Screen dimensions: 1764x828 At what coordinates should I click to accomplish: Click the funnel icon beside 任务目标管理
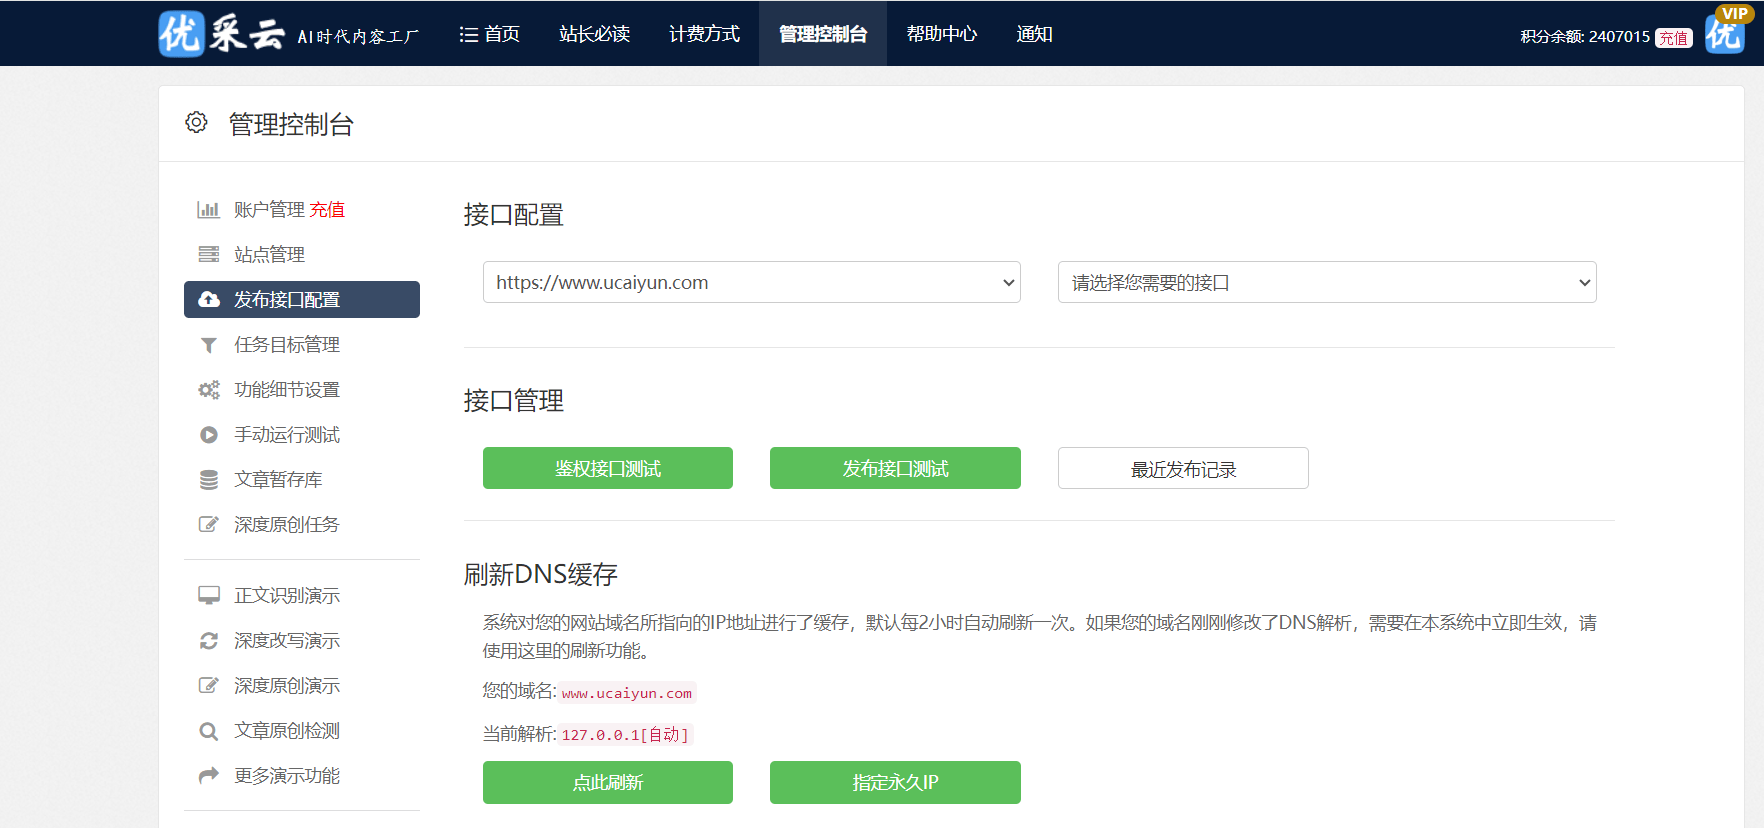pyautogui.click(x=208, y=345)
